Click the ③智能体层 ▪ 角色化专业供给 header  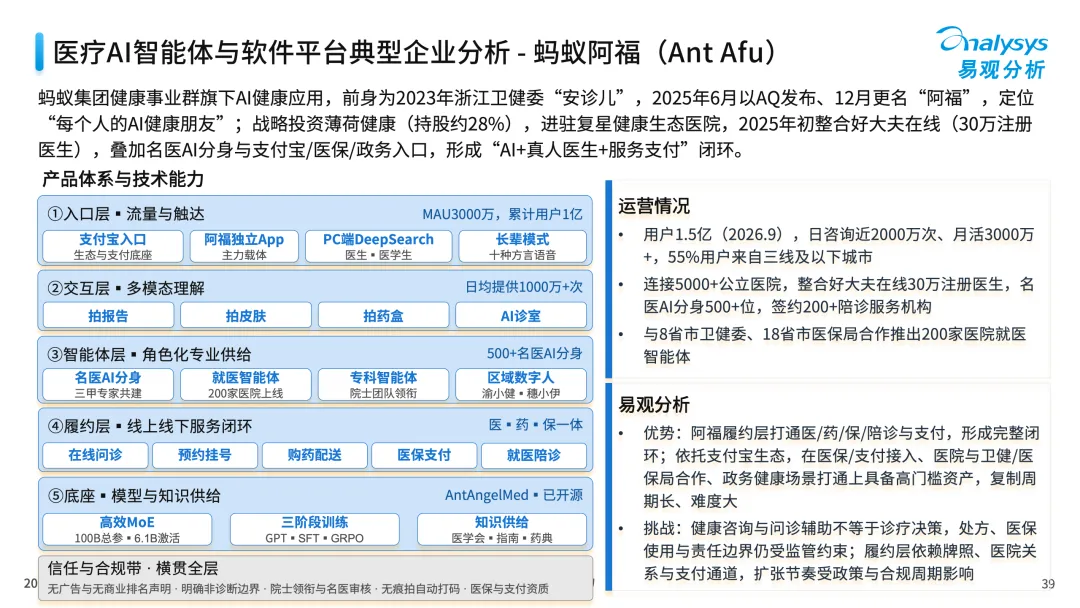(149, 355)
